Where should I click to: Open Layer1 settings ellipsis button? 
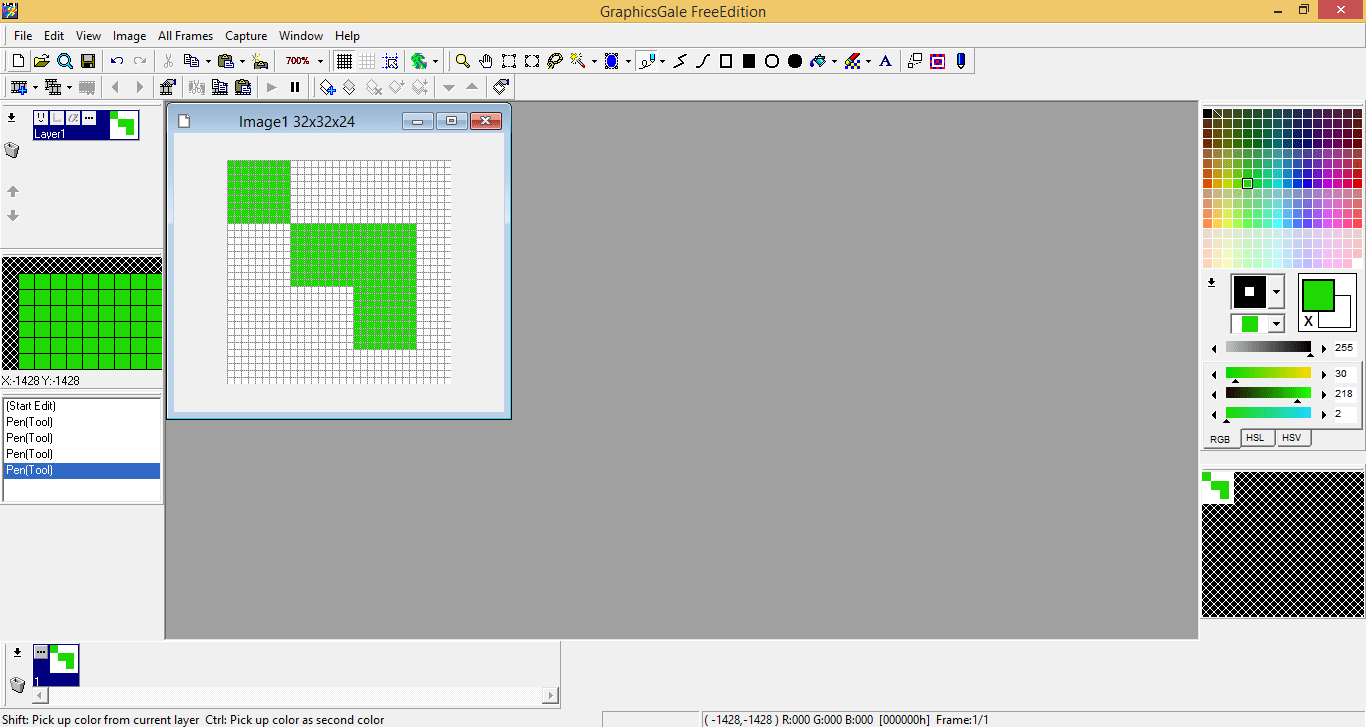[x=89, y=118]
